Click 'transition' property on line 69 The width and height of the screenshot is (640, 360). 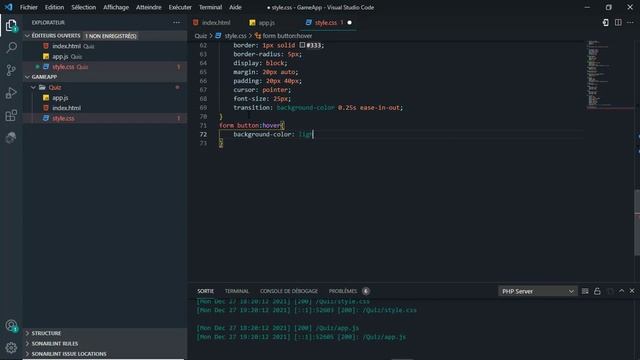coord(251,108)
